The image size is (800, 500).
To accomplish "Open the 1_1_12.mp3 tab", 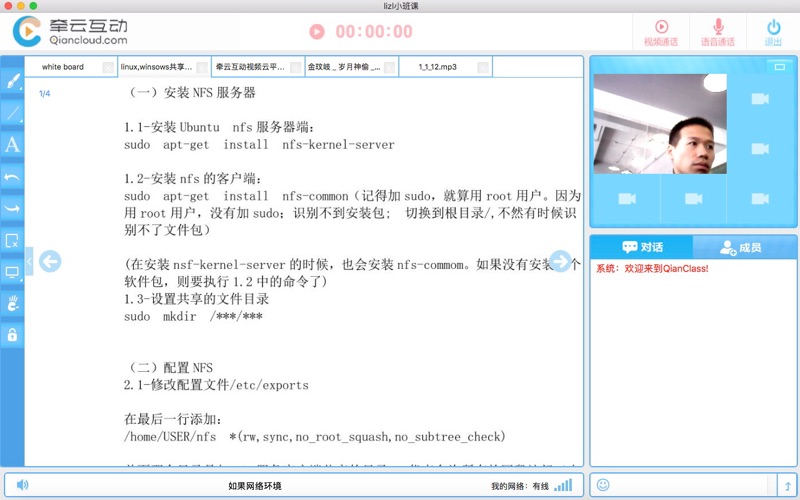I will 437,67.
